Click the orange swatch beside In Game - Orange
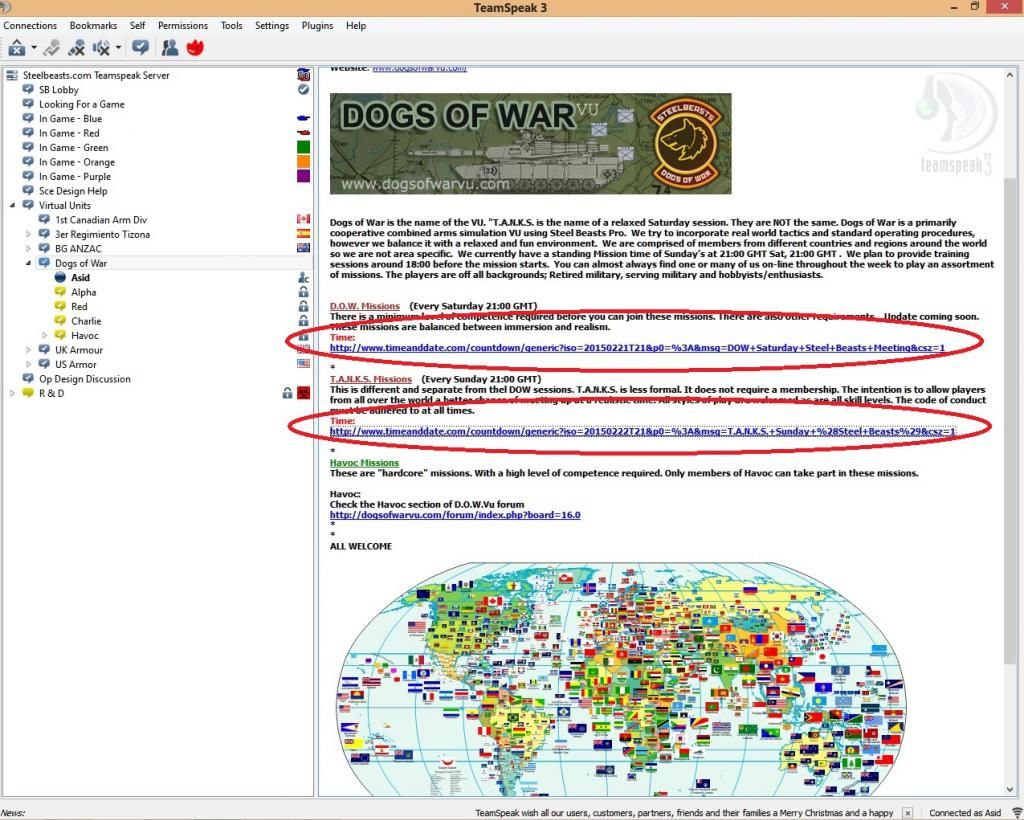The image size is (1024, 820). tap(304, 161)
